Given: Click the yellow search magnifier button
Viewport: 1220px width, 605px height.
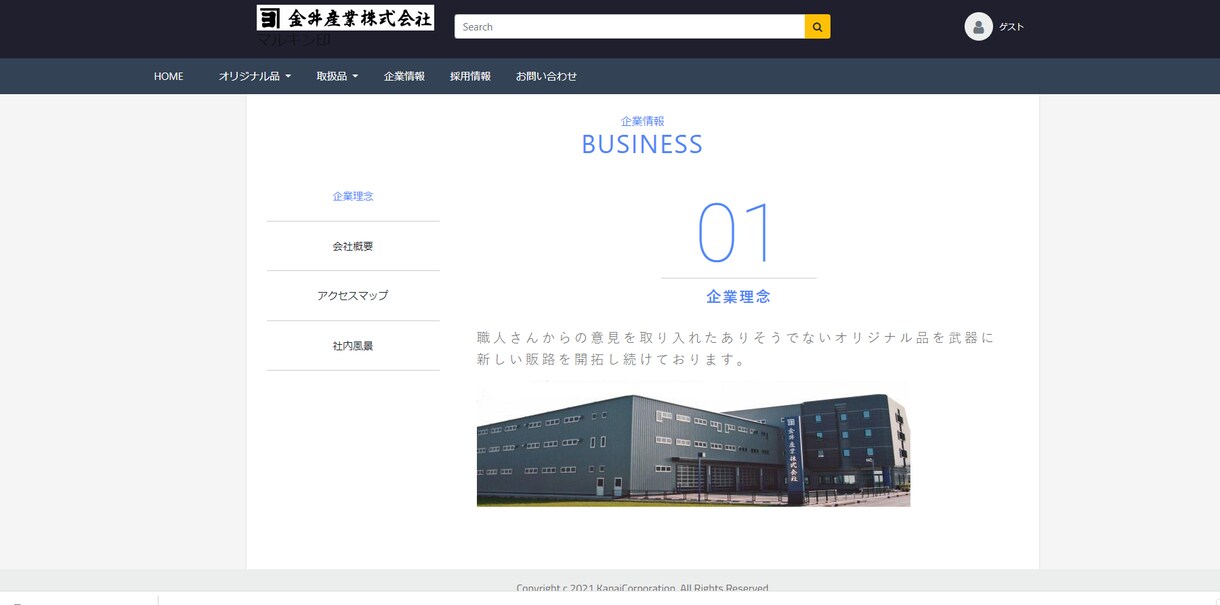Looking at the screenshot, I should tap(817, 27).
